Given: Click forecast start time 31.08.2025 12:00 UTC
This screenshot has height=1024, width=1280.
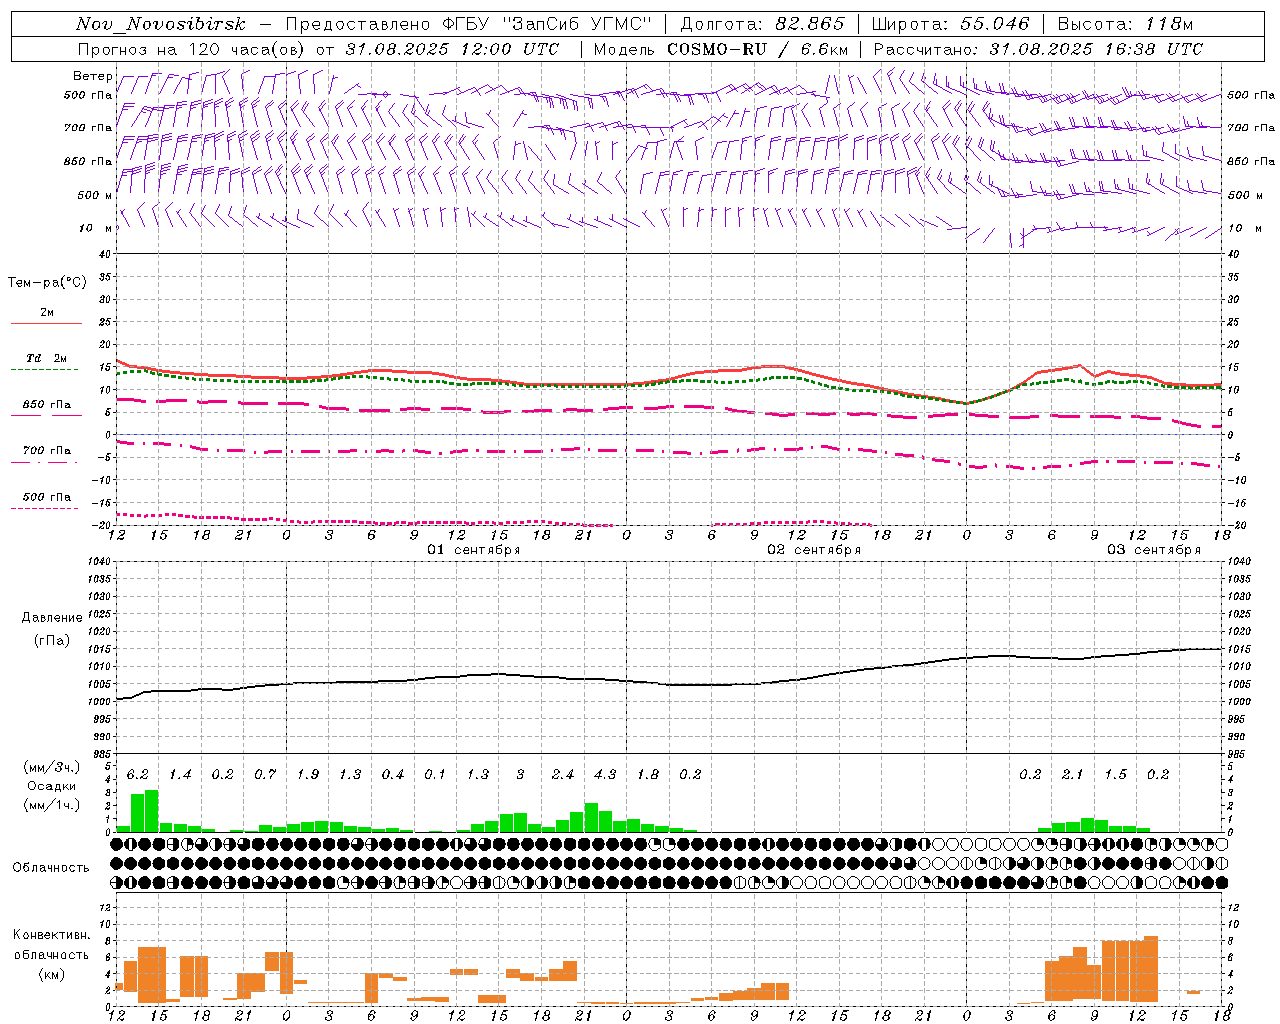Looking at the screenshot, I should tap(452, 49).
